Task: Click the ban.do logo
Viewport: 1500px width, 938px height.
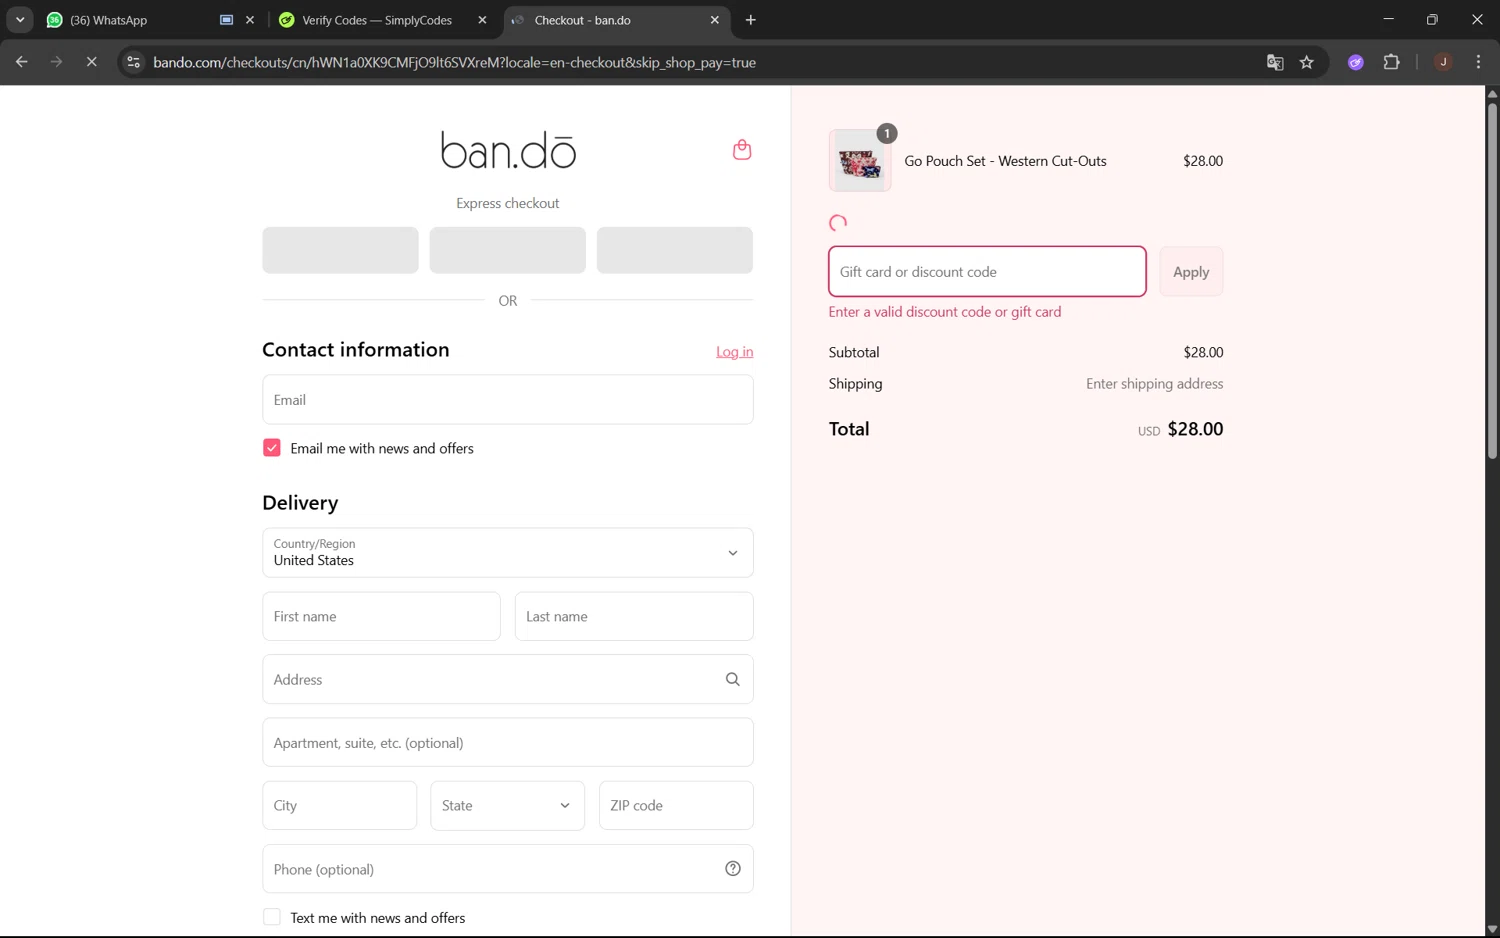Action: coord(508,150)
